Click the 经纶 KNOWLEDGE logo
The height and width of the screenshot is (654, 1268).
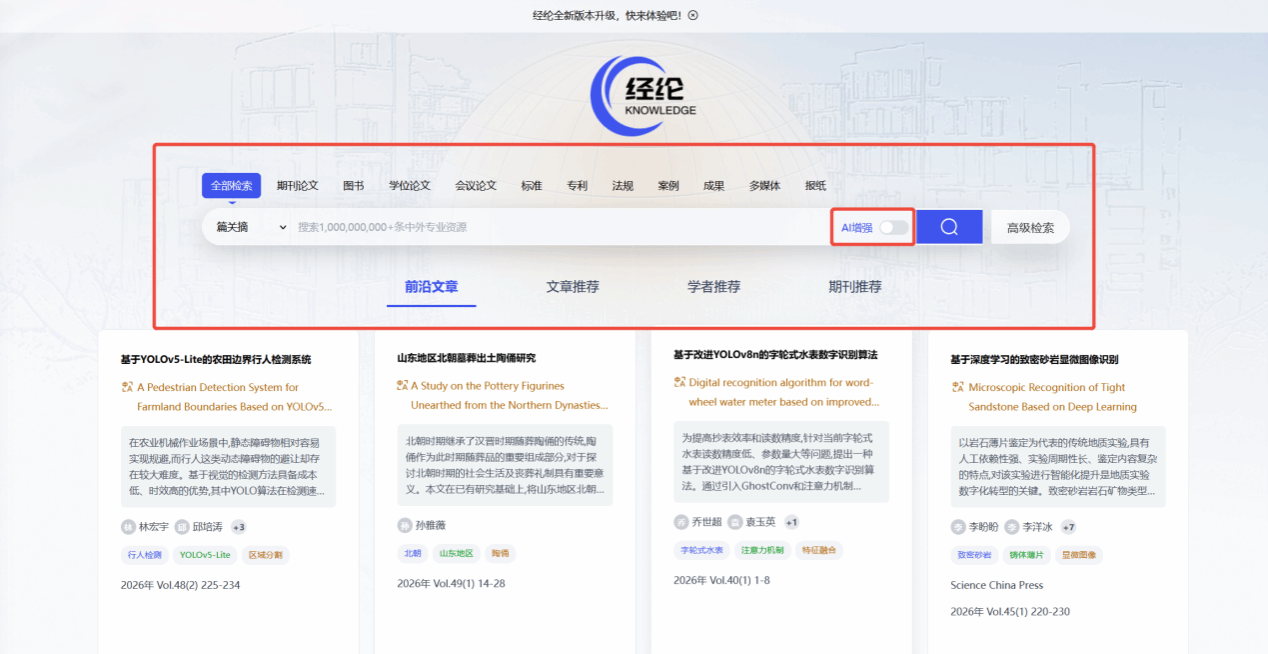click(x=643, y=95)
